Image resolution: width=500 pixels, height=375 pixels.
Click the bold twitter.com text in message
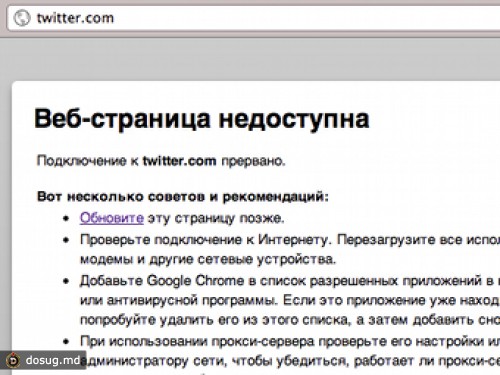tap(180, 161)
